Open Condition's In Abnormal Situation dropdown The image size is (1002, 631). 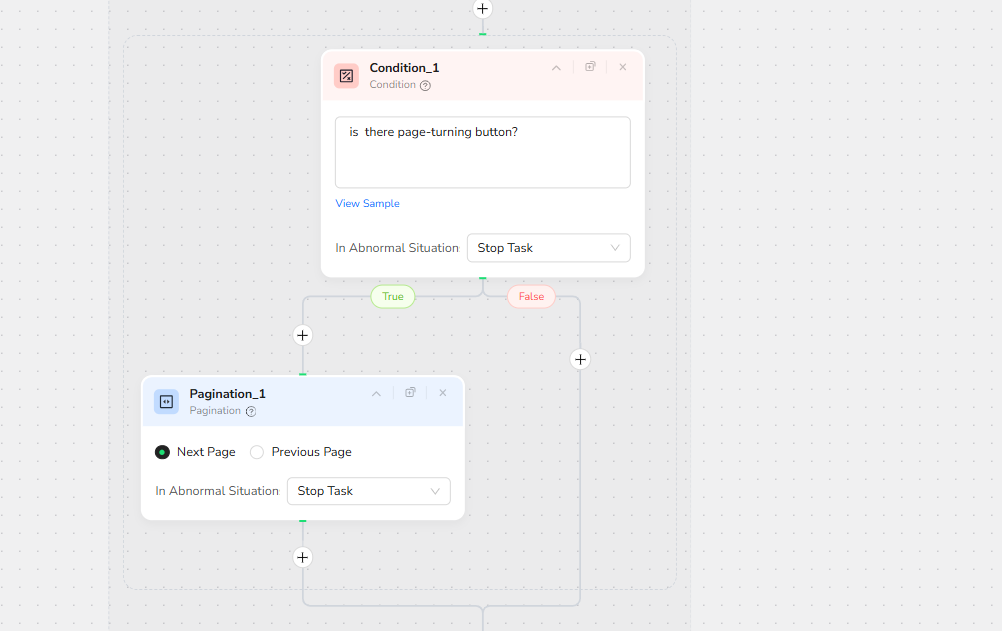point(548,248)
